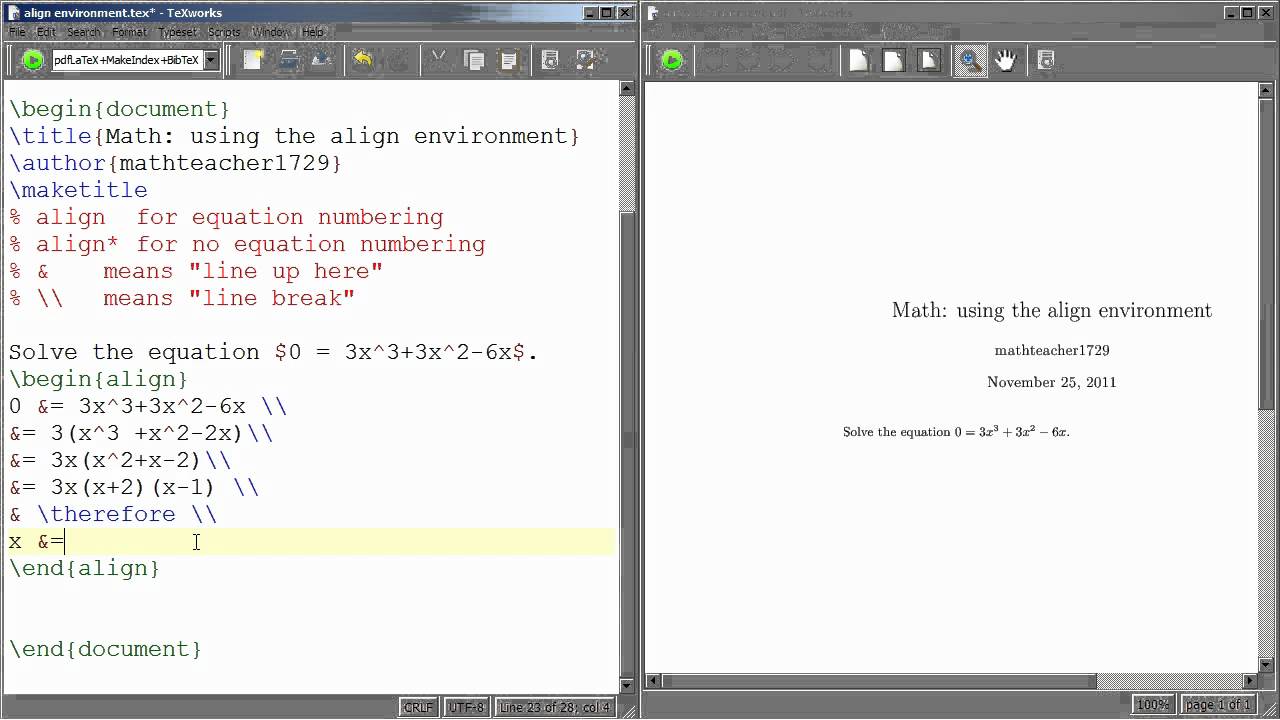
Task: Open the Help menu
Action: tap(313, 32)
